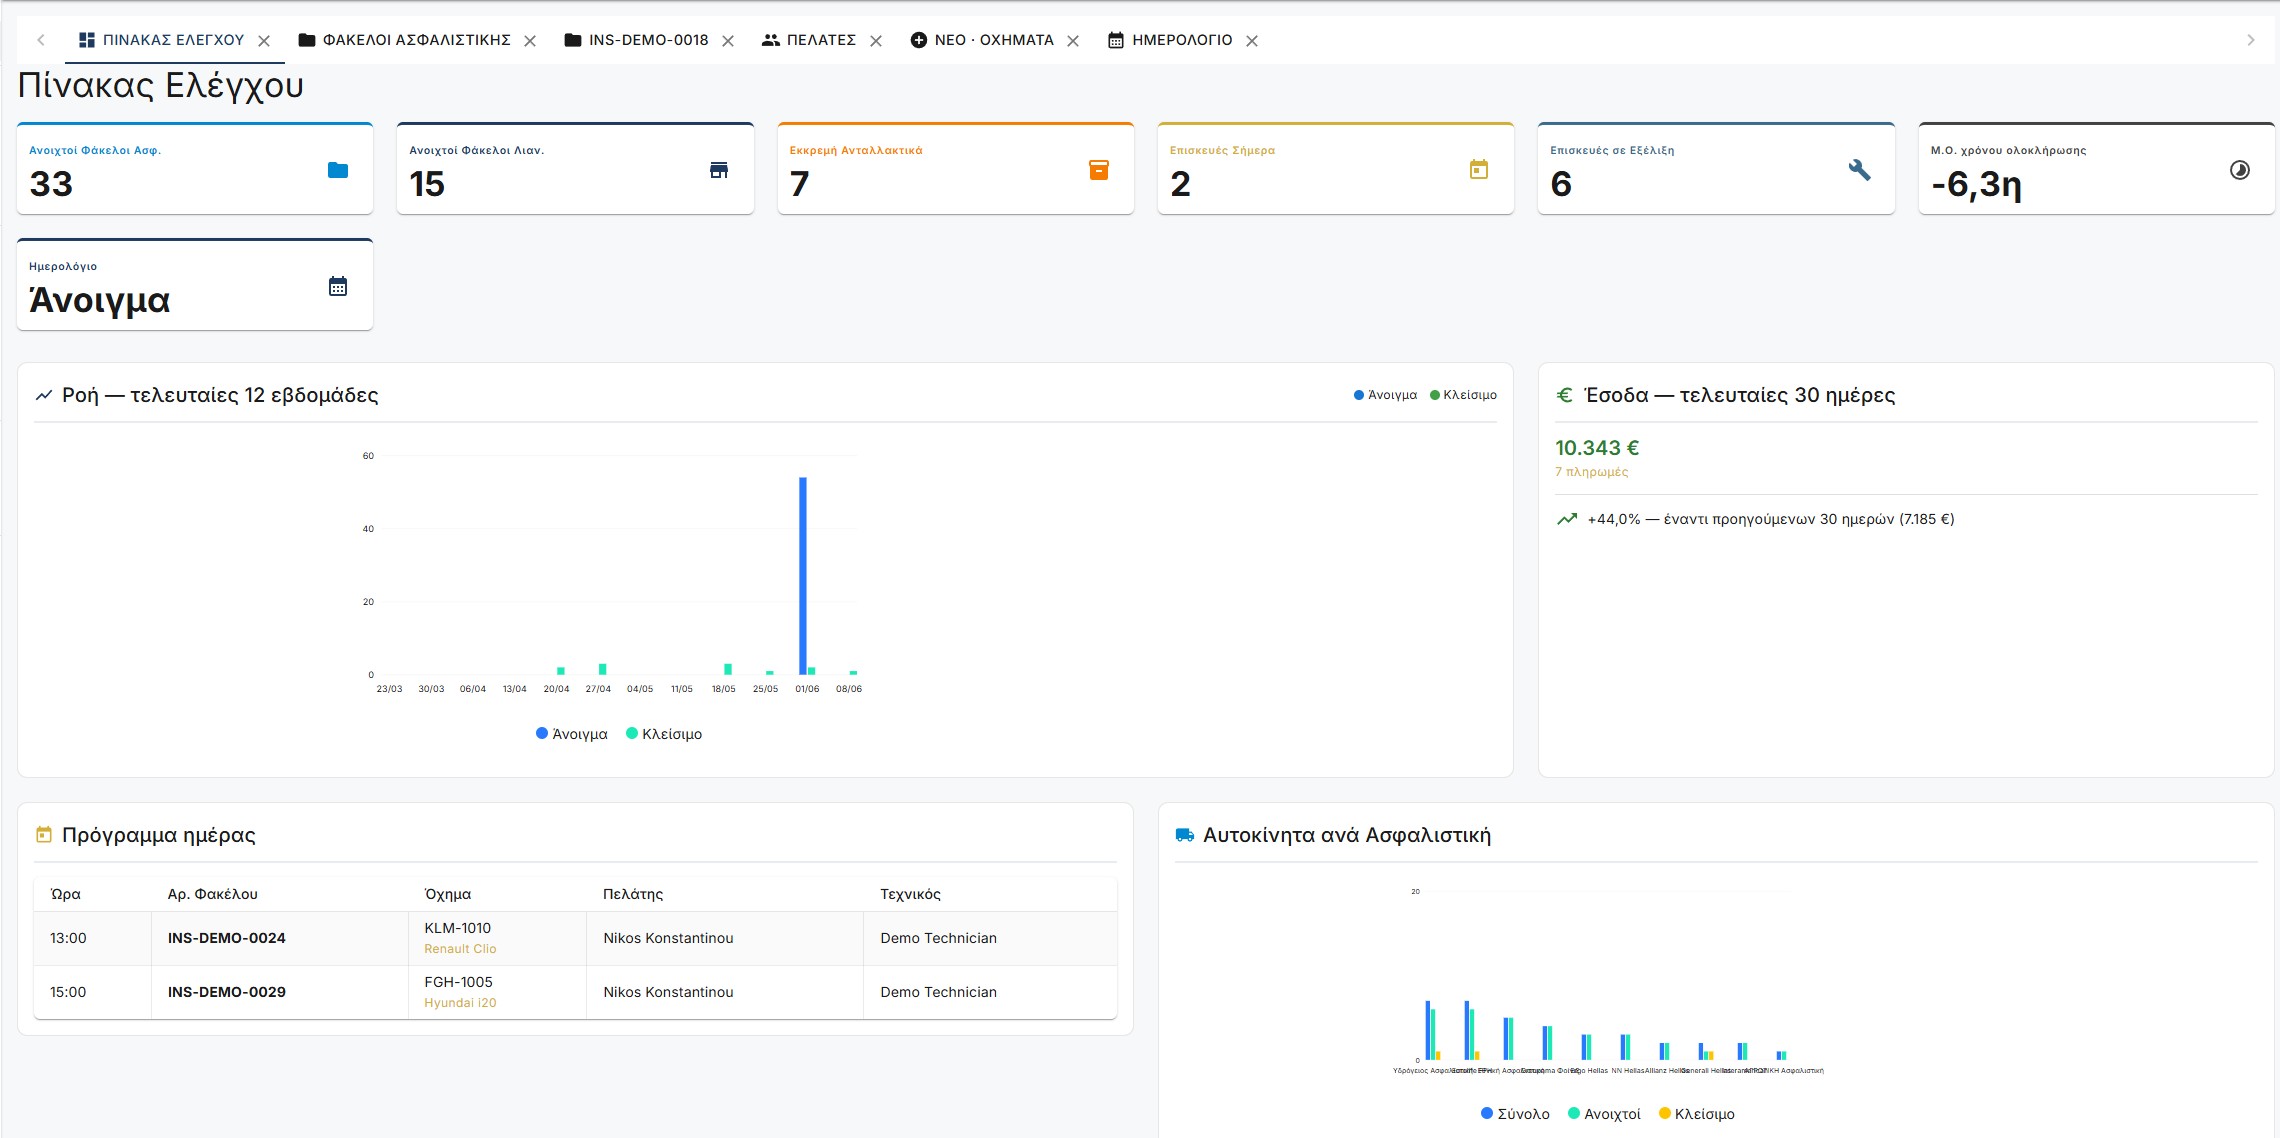Click the right tab-scroll chevron
The image size is (2280, 1138).
pos(2251,40)
